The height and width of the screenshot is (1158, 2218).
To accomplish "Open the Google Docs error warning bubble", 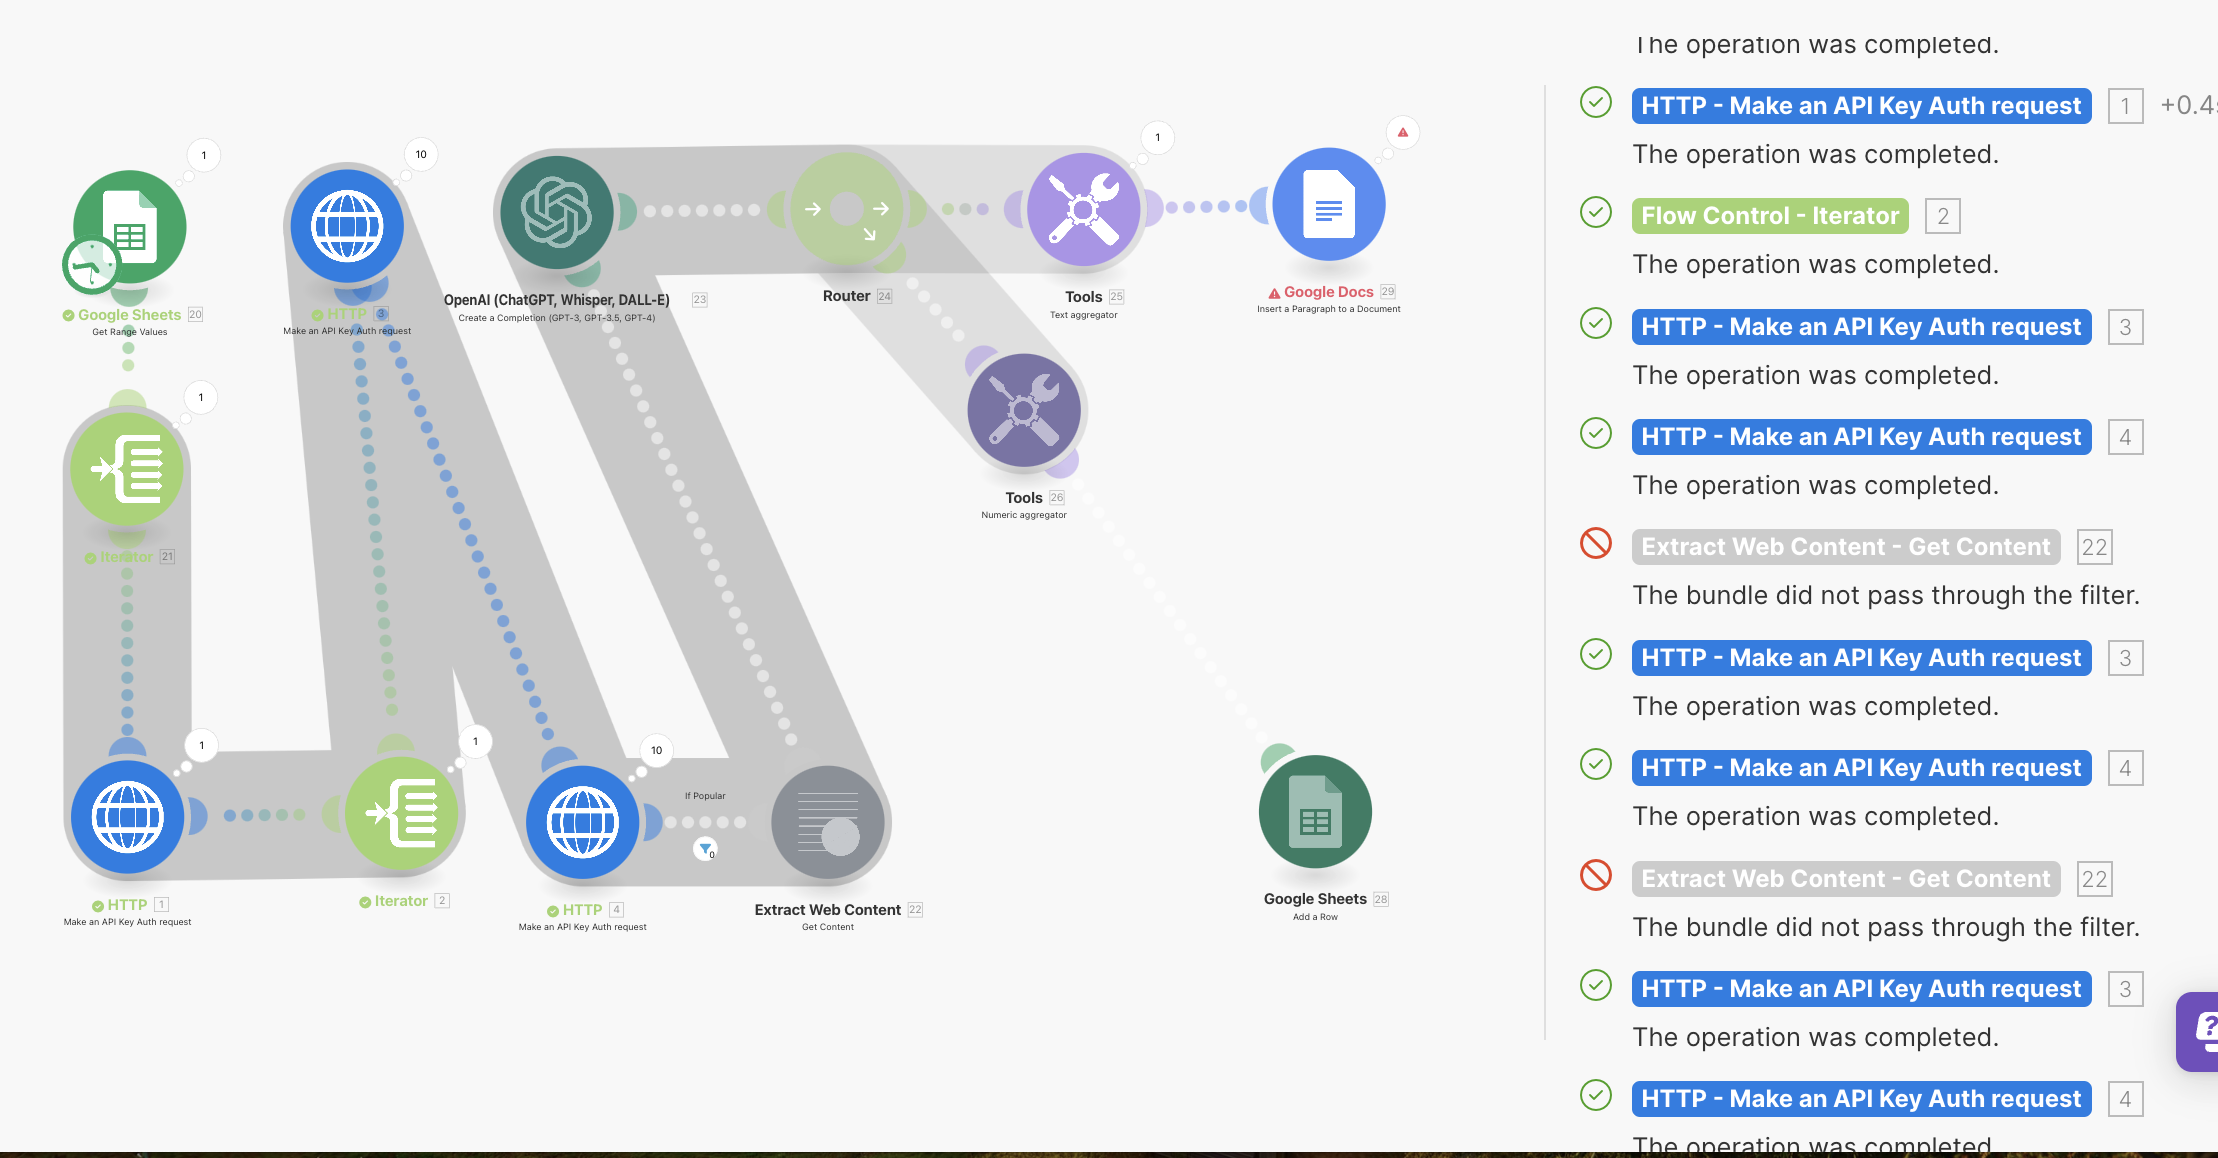I will 1403,132.
